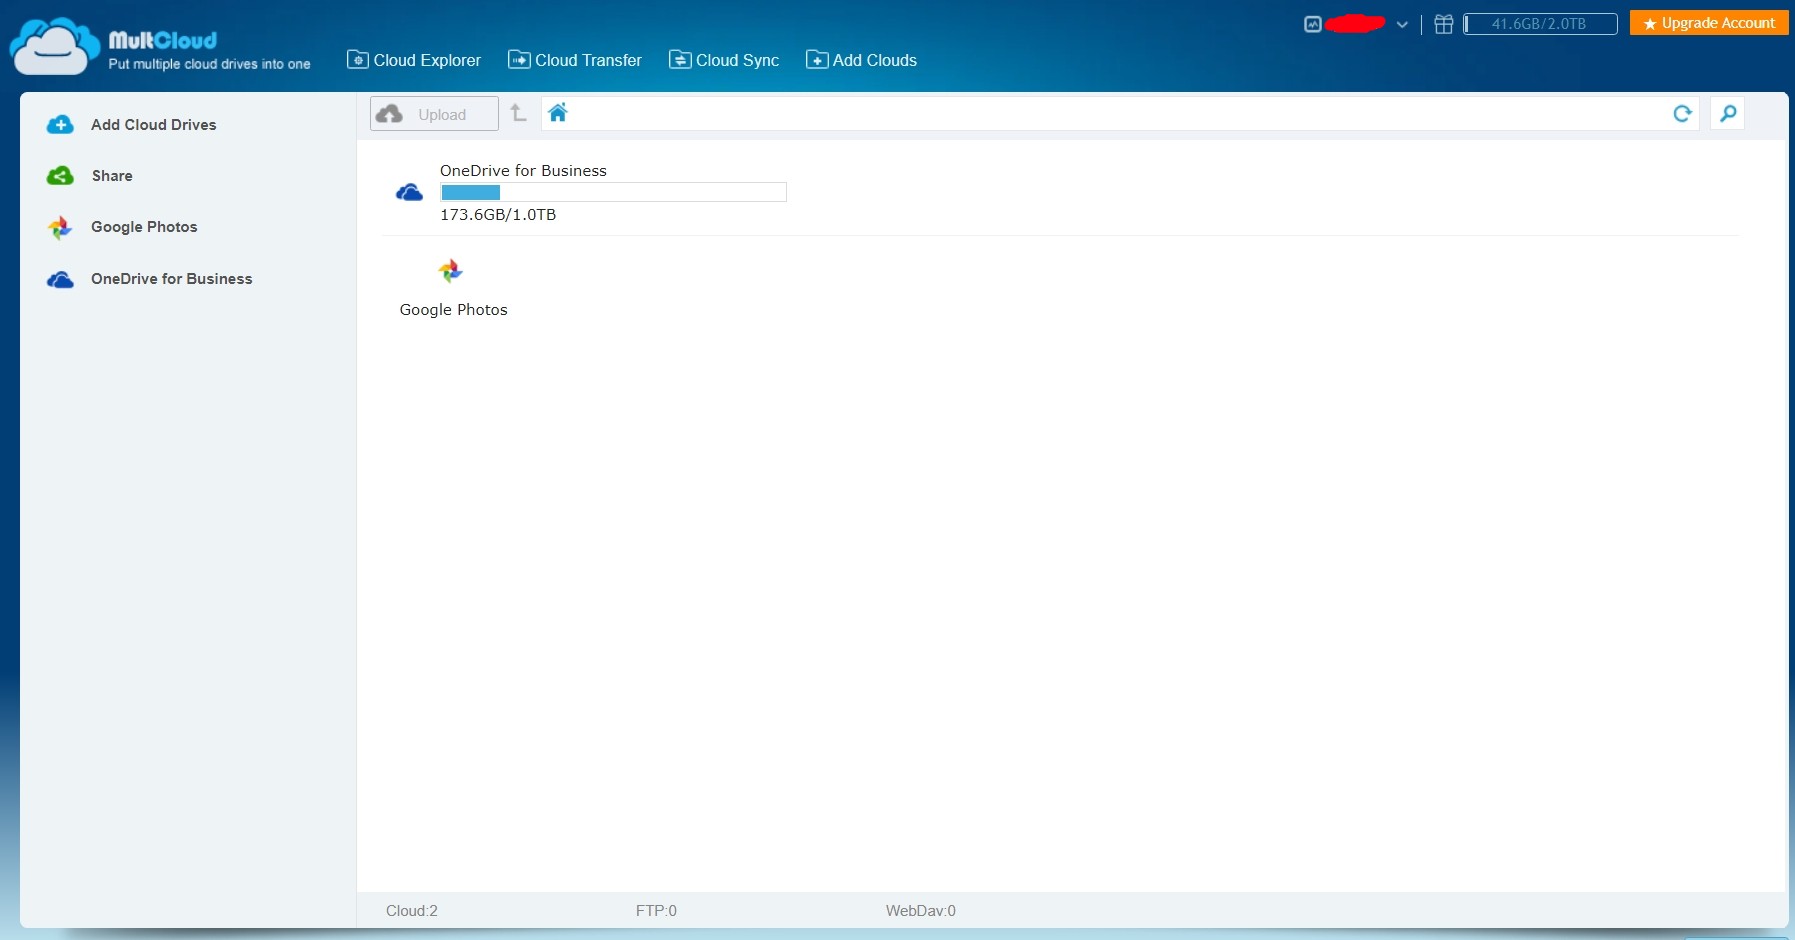The height and width of the screenshot is (940, 1795).
Task: Click the FTP:0 status entry
Action: (656, 911)
